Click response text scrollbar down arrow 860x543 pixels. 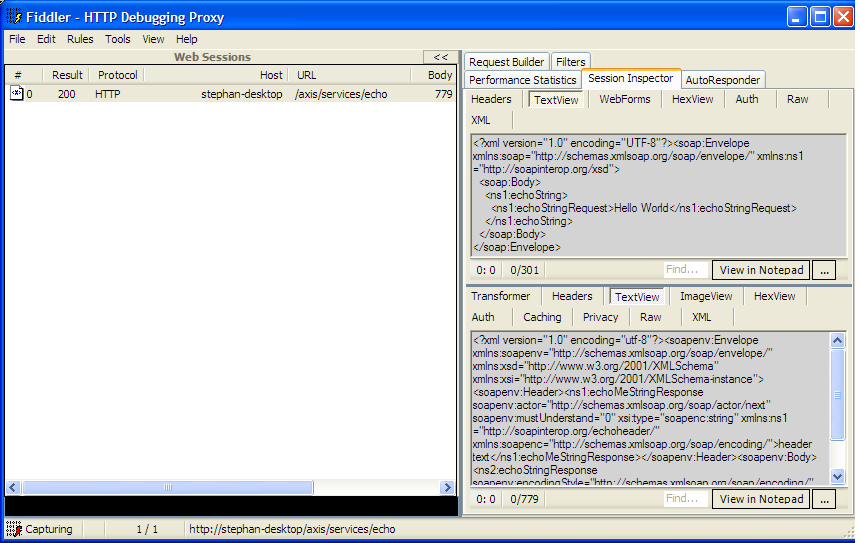click(838, 477)
